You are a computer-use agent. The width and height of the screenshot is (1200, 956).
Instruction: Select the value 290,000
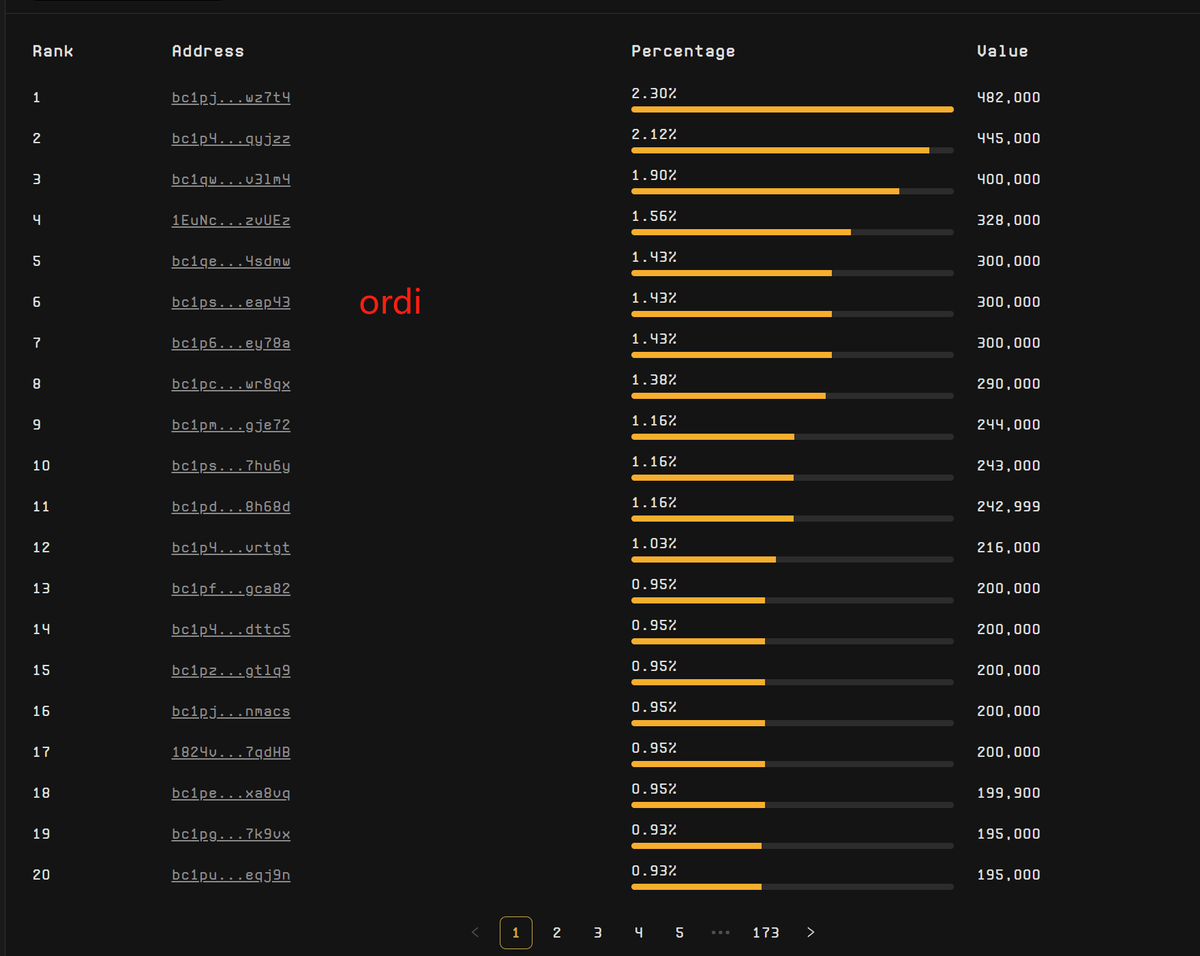point(1009,385)
